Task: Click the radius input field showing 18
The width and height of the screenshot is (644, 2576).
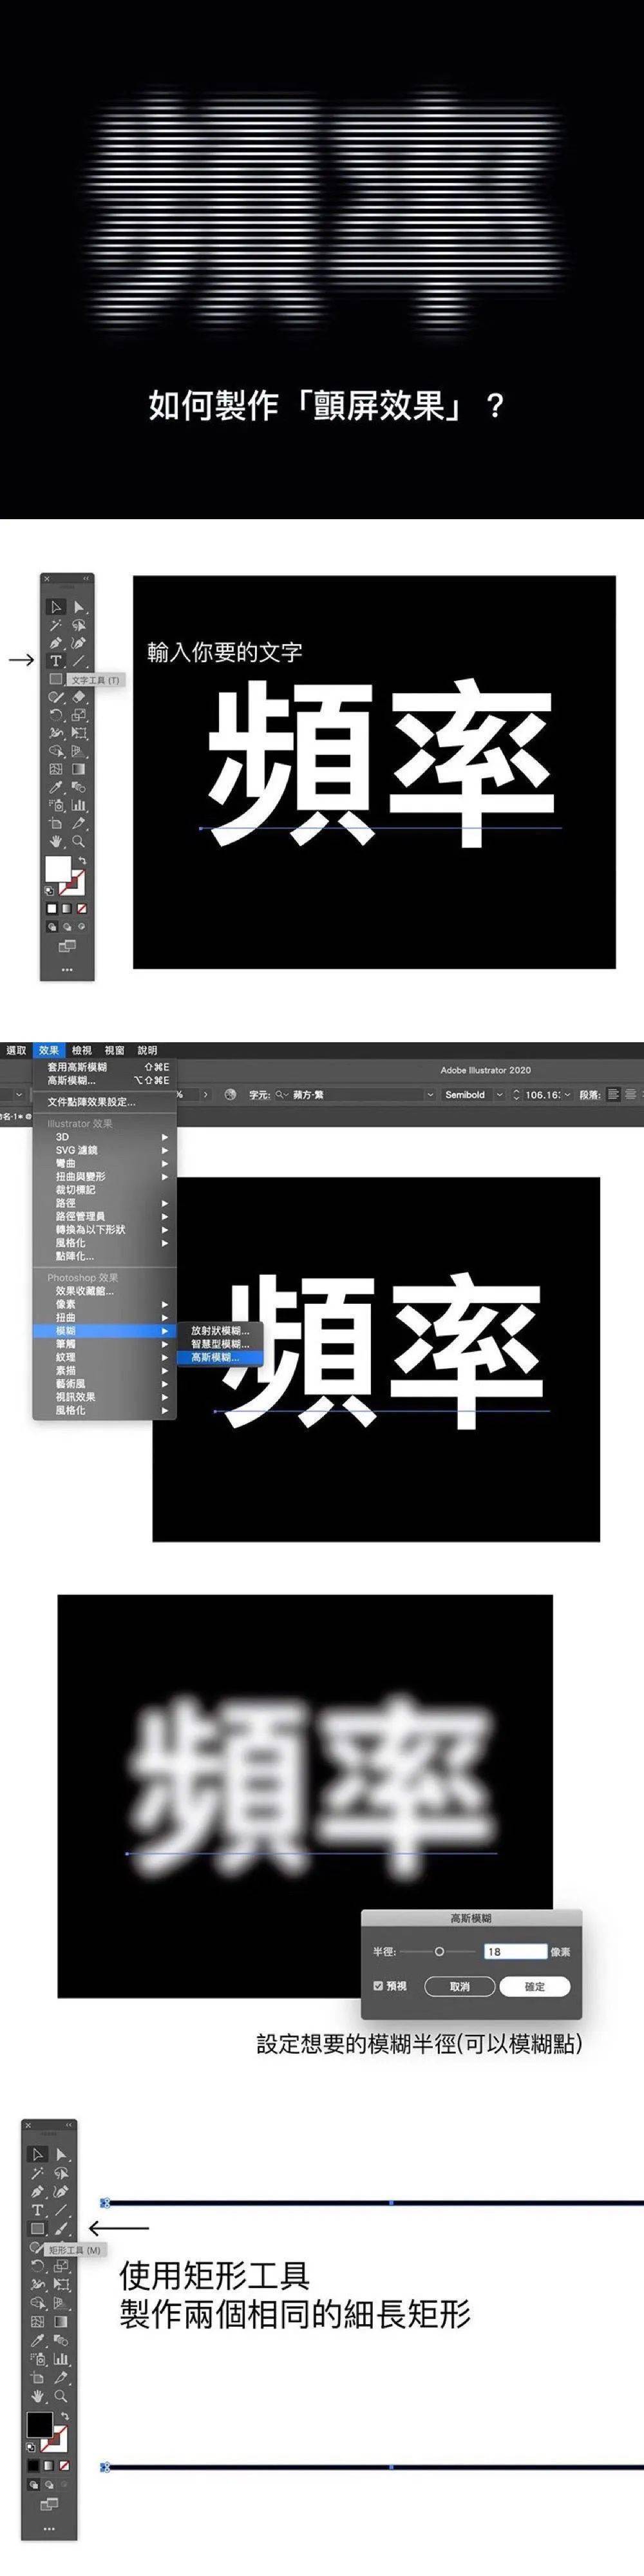Action: click(515, 1951)
